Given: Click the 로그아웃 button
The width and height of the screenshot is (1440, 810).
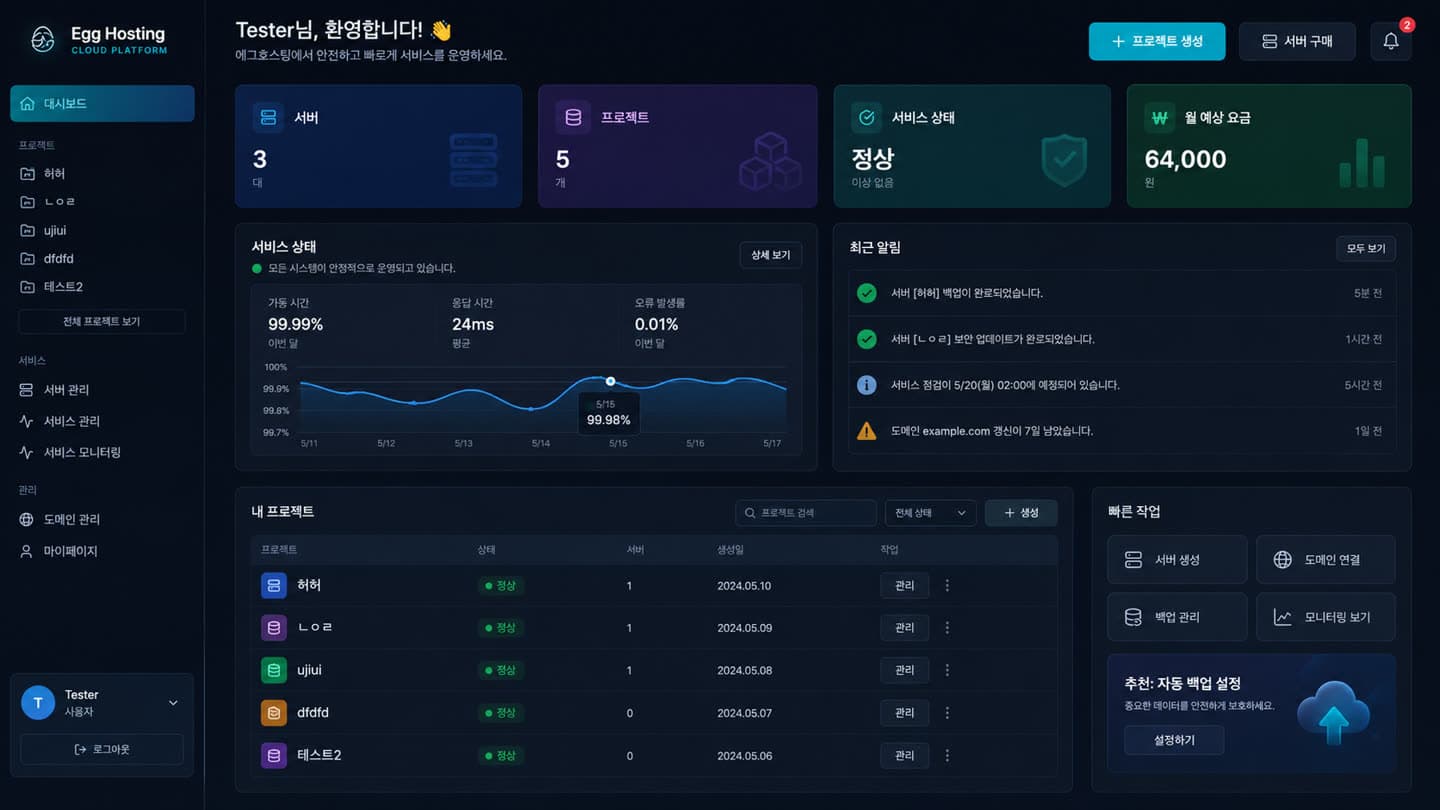Looking at the screenshot, I should click(x=102, y=749).
